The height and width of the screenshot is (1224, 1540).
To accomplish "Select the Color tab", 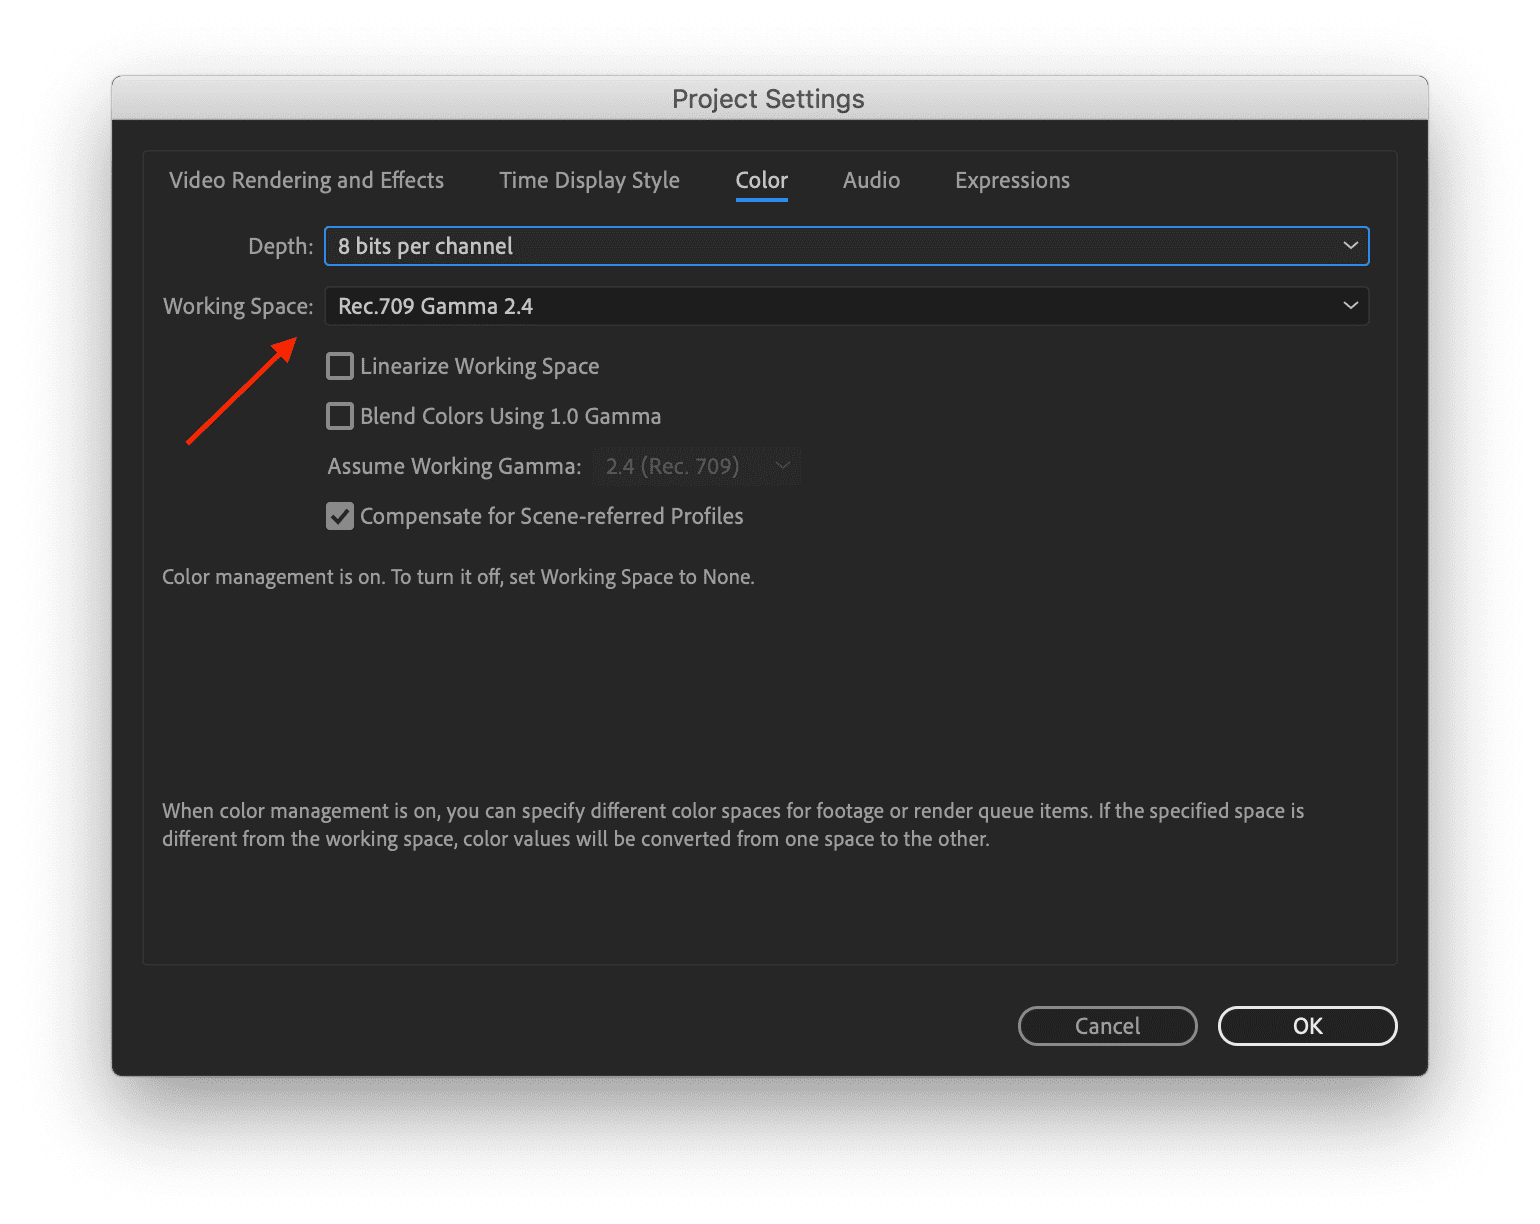I will [x=761, y=181].
